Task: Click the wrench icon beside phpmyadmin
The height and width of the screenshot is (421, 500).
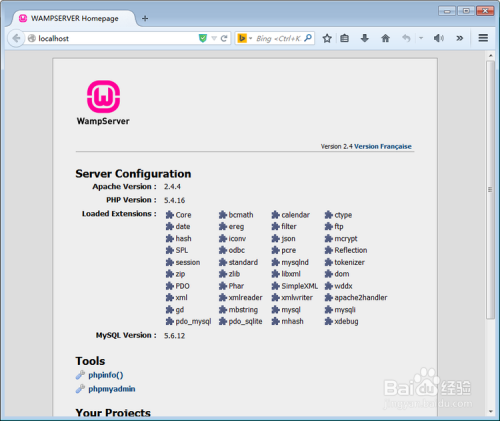Action: [80, 389]
